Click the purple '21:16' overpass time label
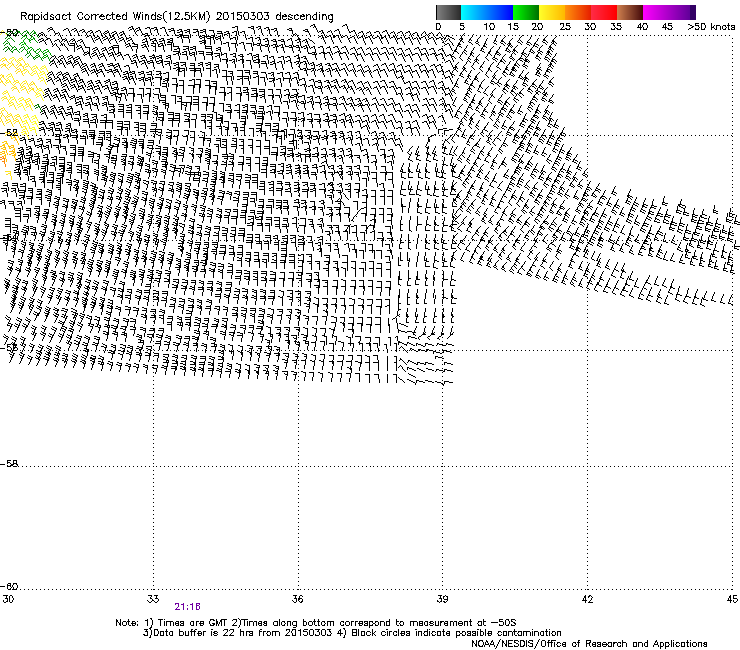The height and width of the screenshot is (650, 740). (x=187, y=607)
